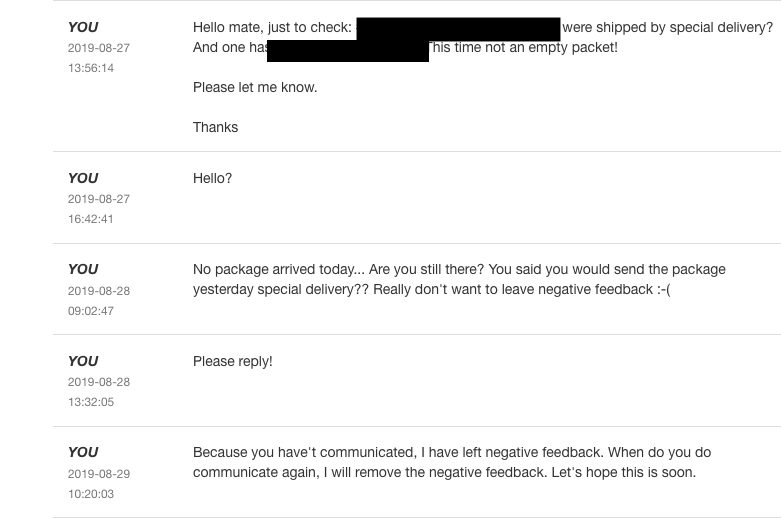Click the 'Hello mate, just to check' text
Screen dimensions: 781x519
[x=272, y=27]
